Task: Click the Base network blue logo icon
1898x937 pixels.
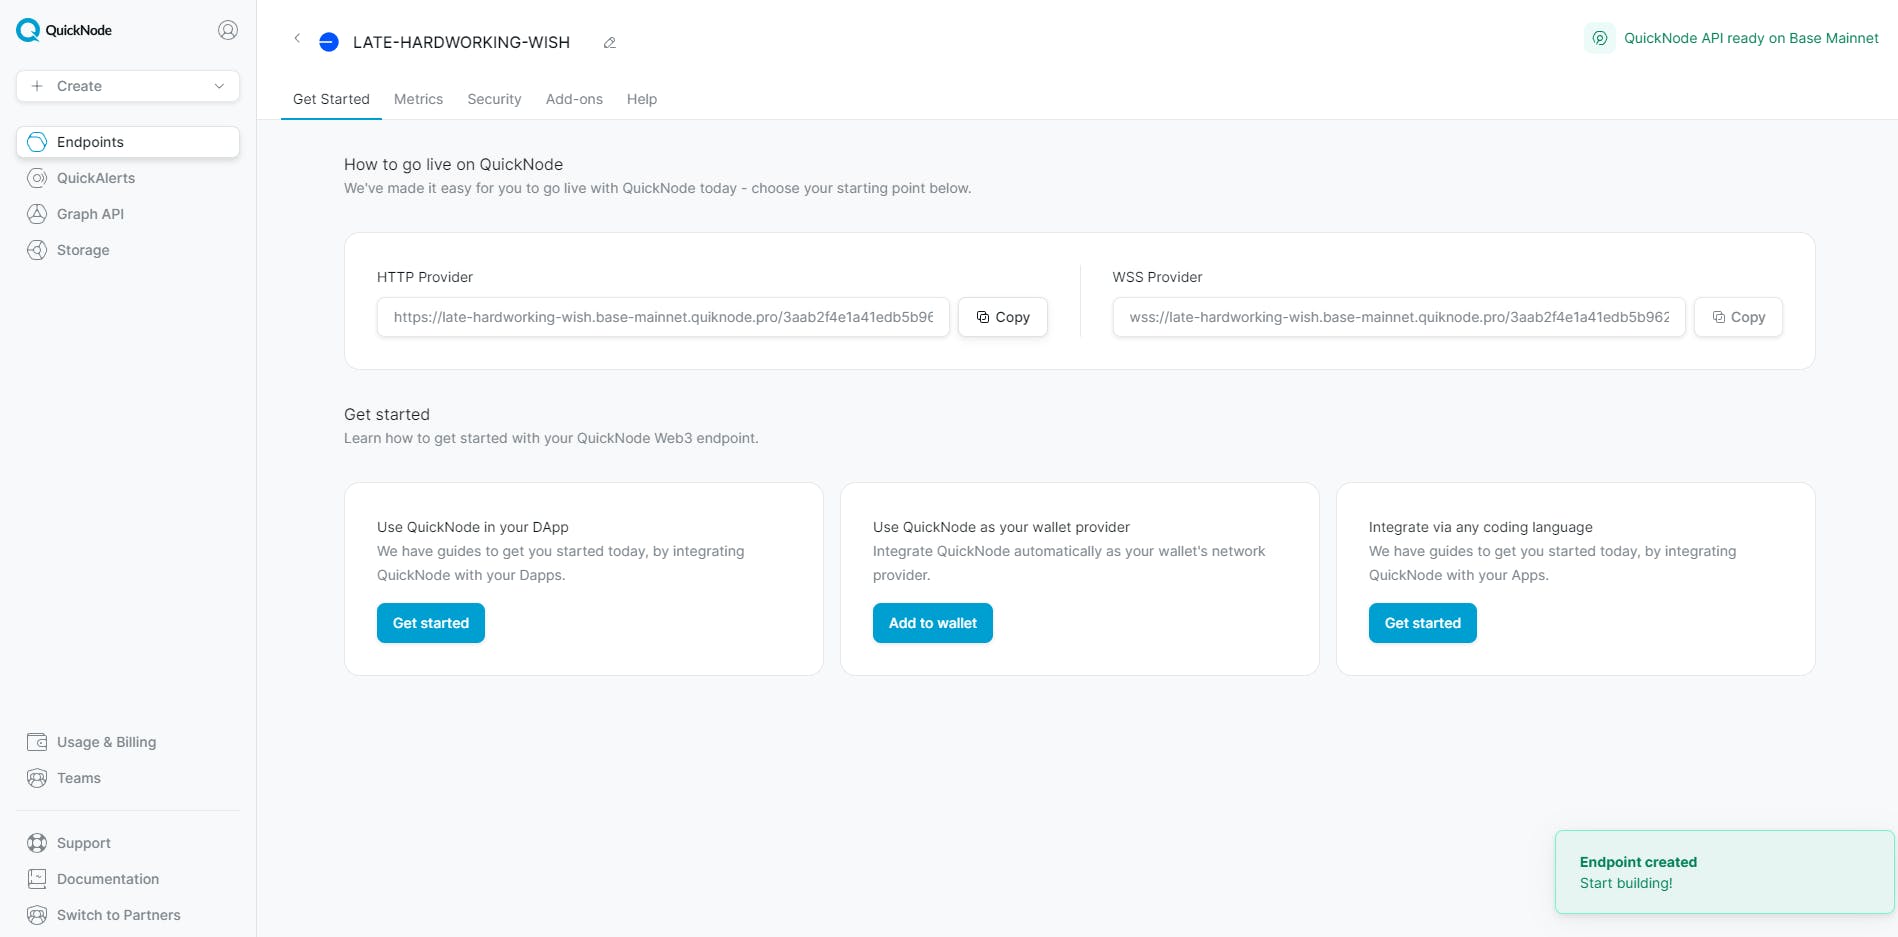Action: (x=328, y=42)
